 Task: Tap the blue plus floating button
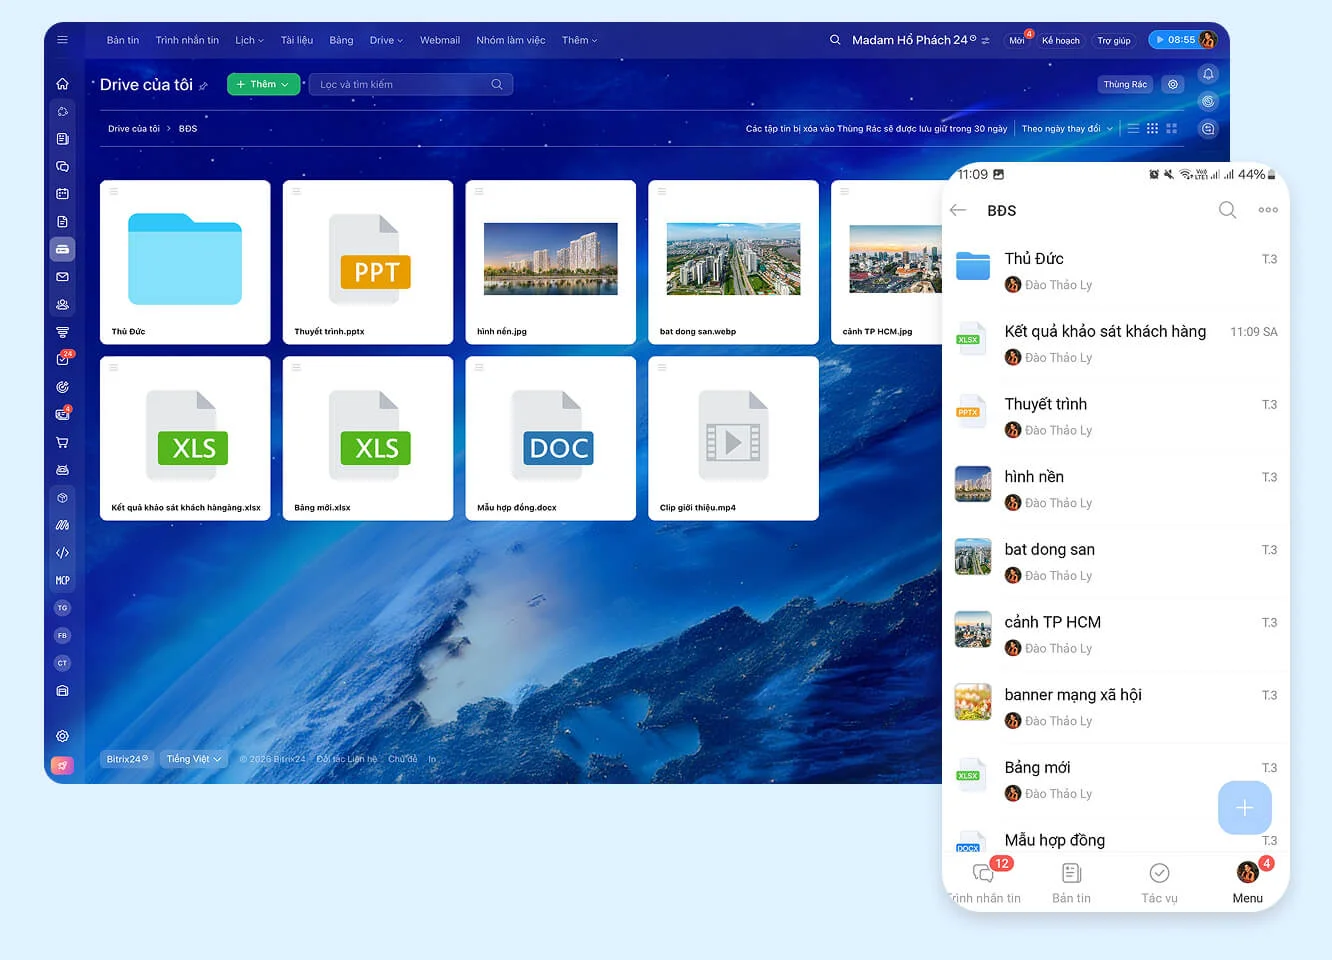[x=1244, y=808]
